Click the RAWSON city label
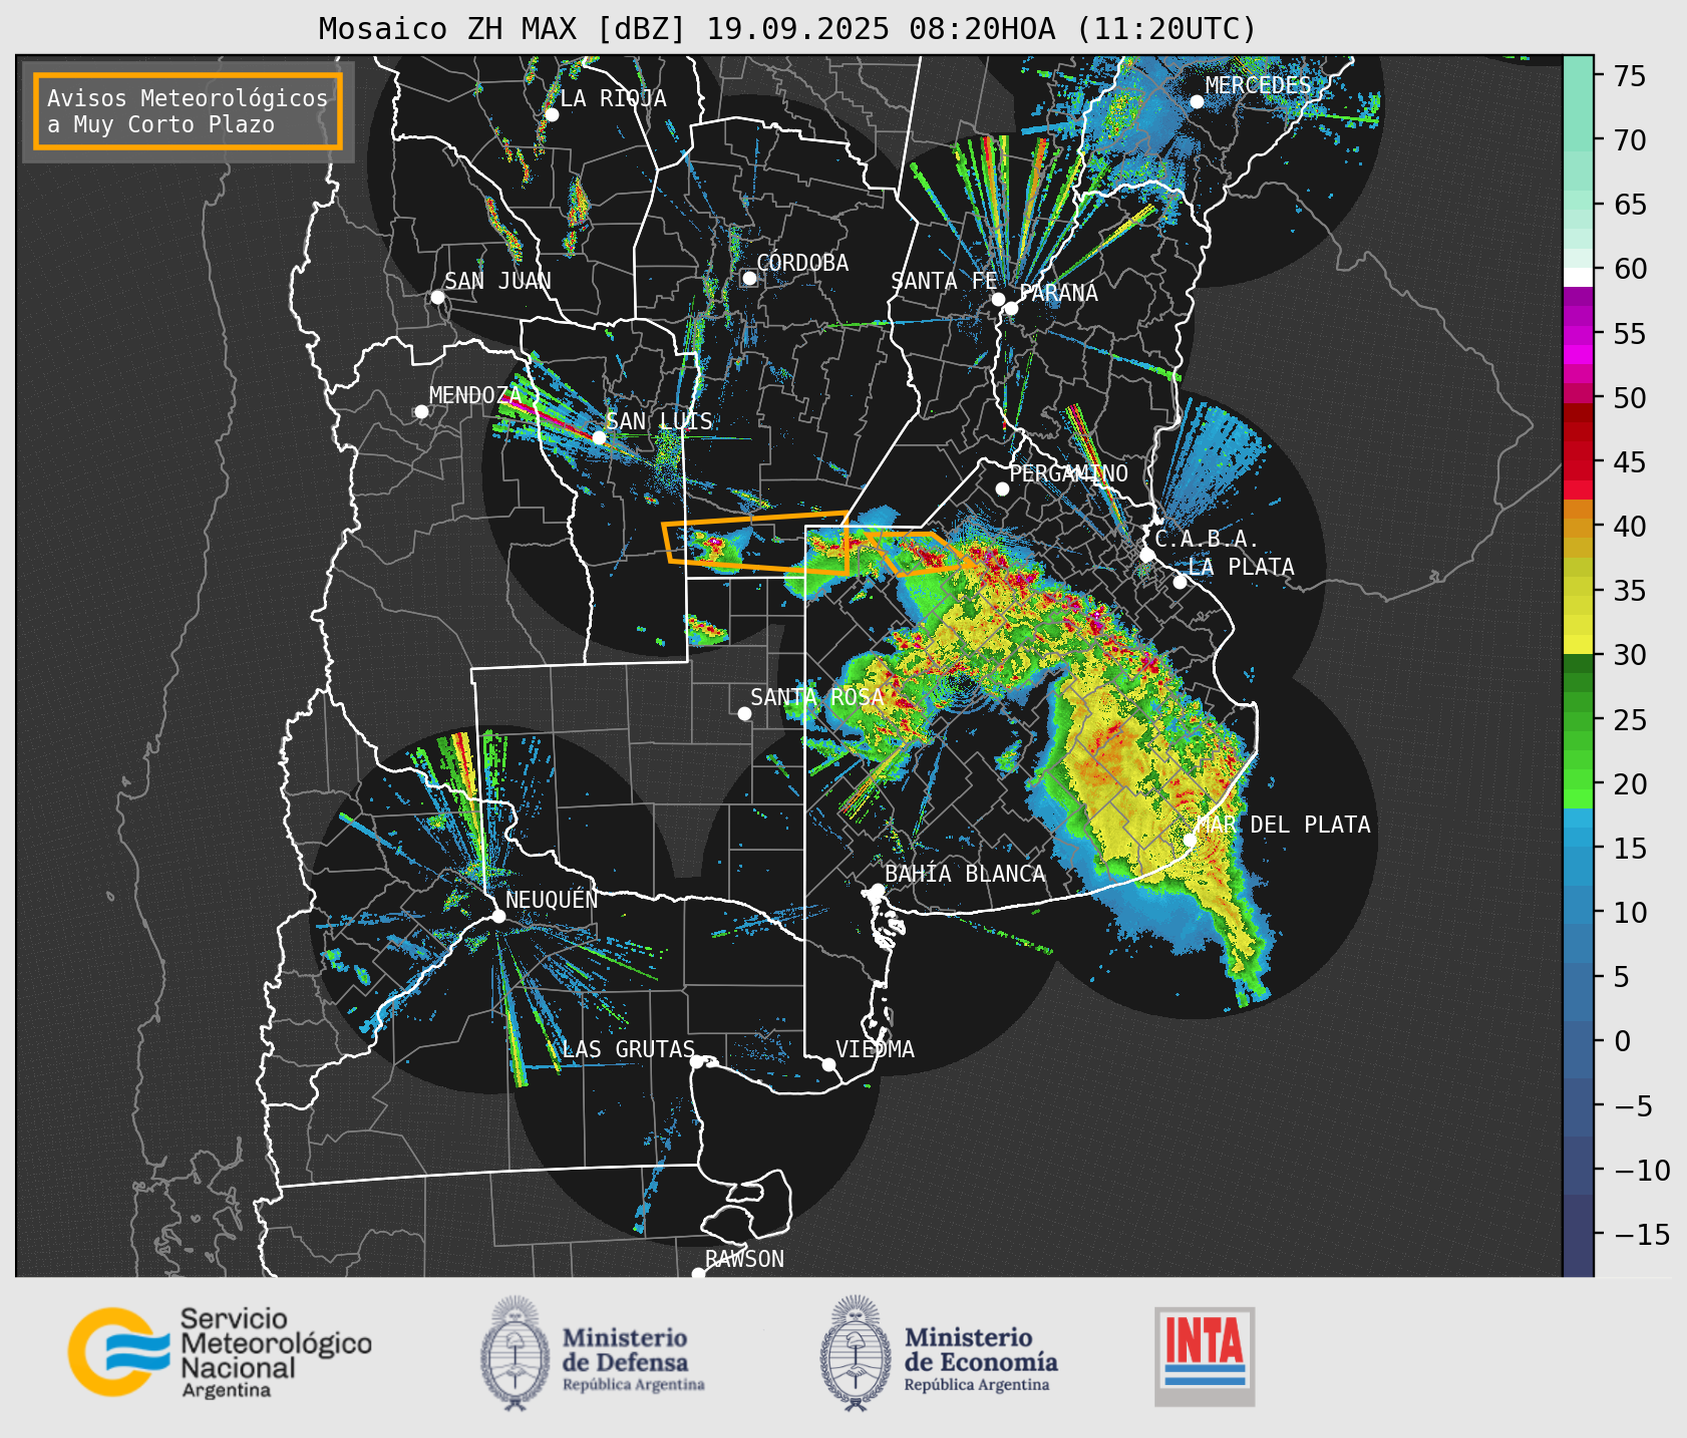This screenshot has height=1438, width=1687. point(744,1259)
